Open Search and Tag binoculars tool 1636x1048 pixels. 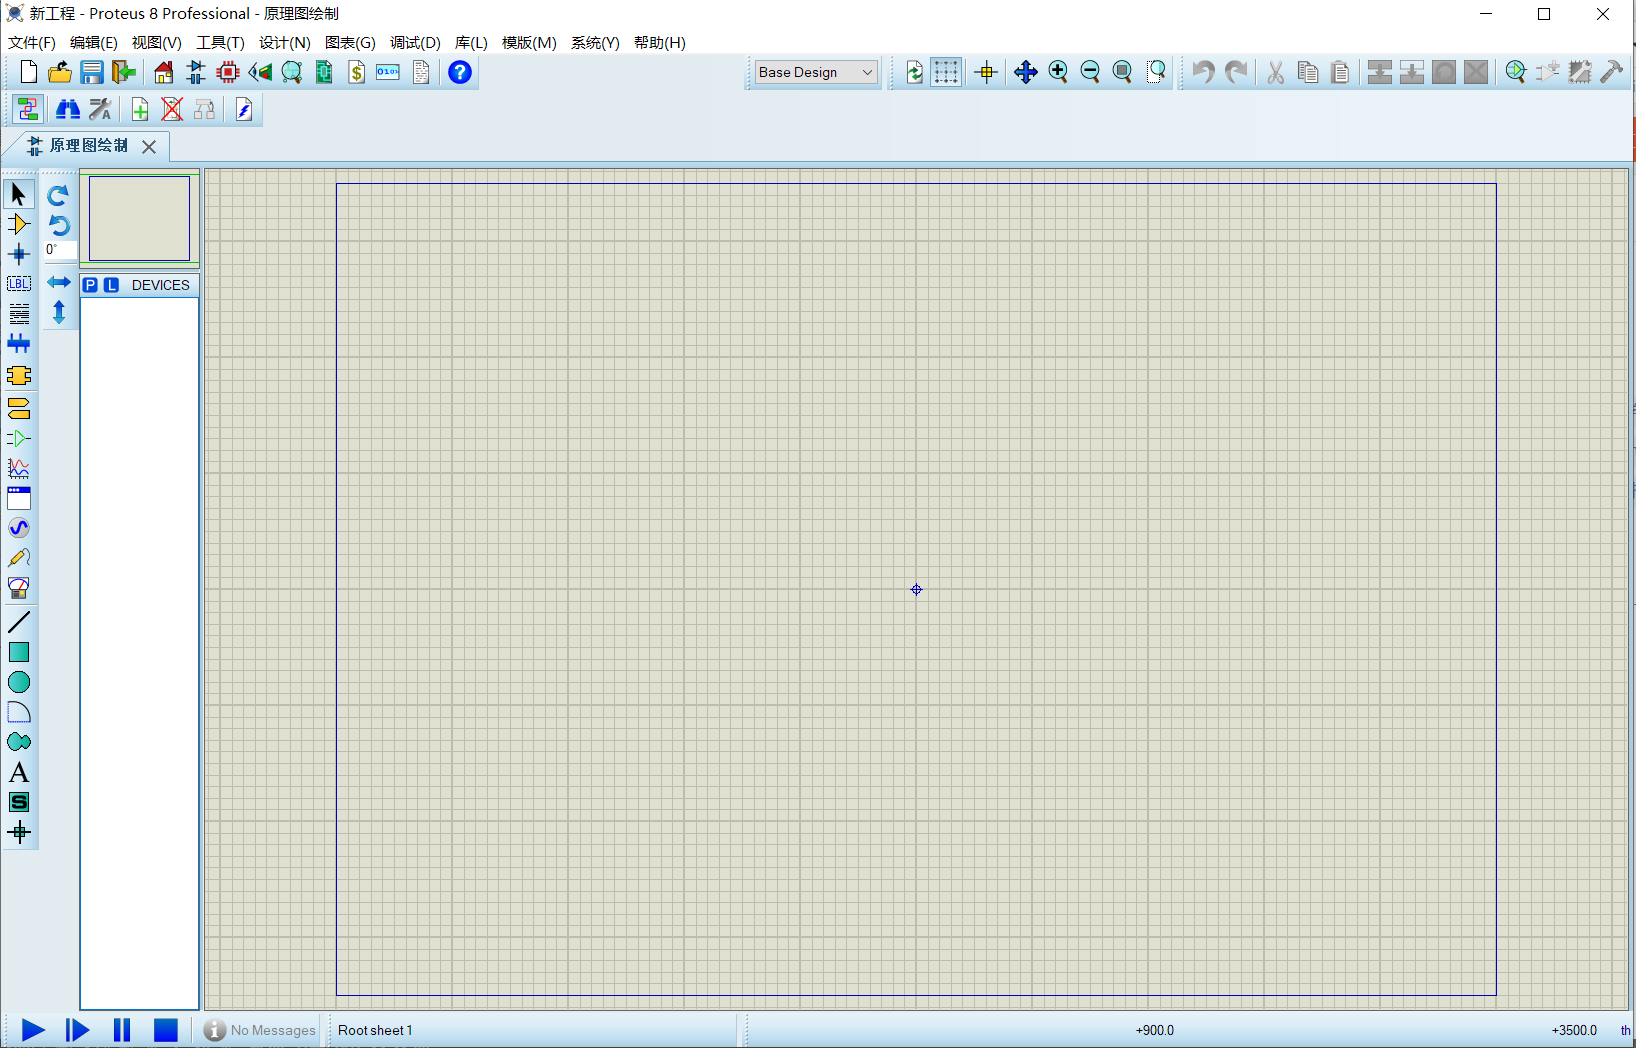68,109
